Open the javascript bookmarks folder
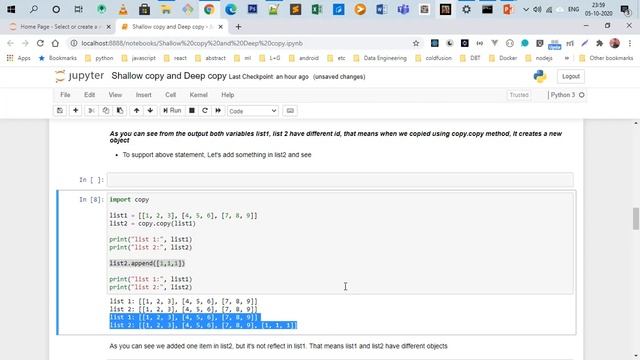 (x=138, y=58)
